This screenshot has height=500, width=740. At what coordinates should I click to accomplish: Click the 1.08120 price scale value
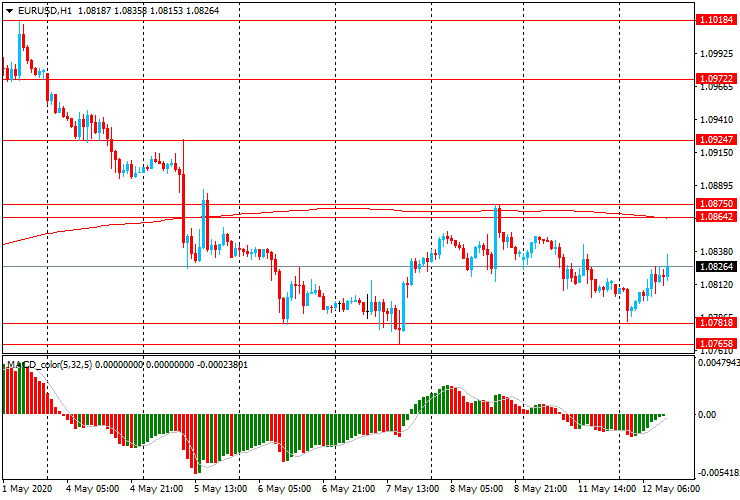tap(716, 285)
